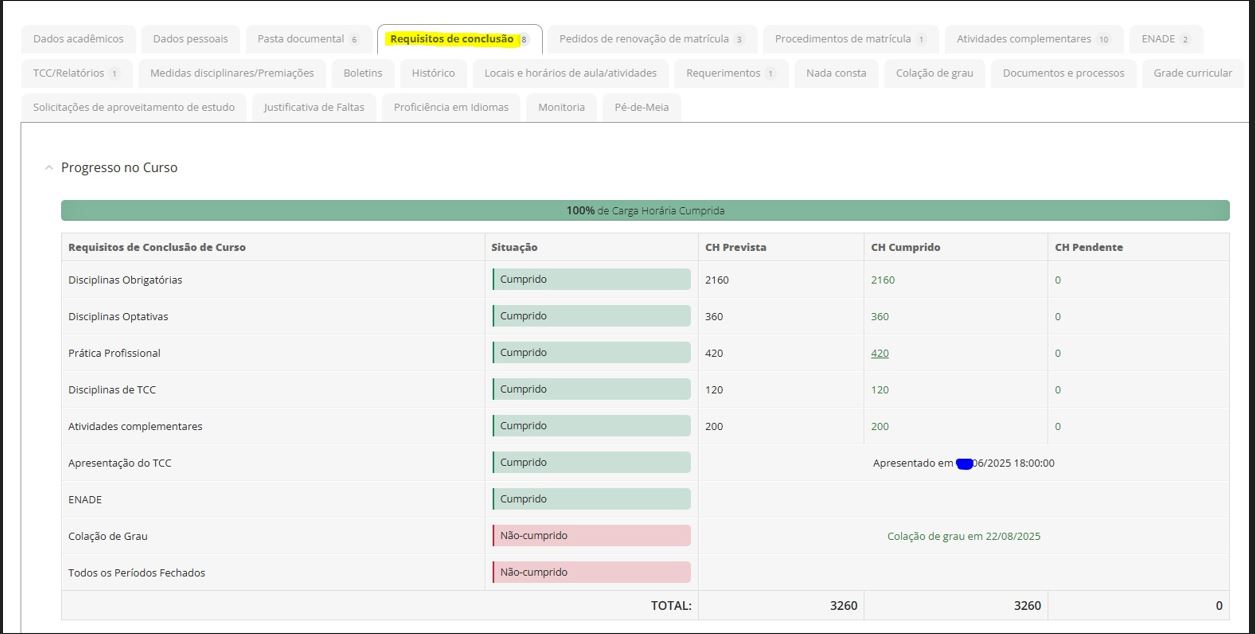Click the Cumprido status for Apresentação do TCC
The image size is (1255, 634).
tap(591, 462)
